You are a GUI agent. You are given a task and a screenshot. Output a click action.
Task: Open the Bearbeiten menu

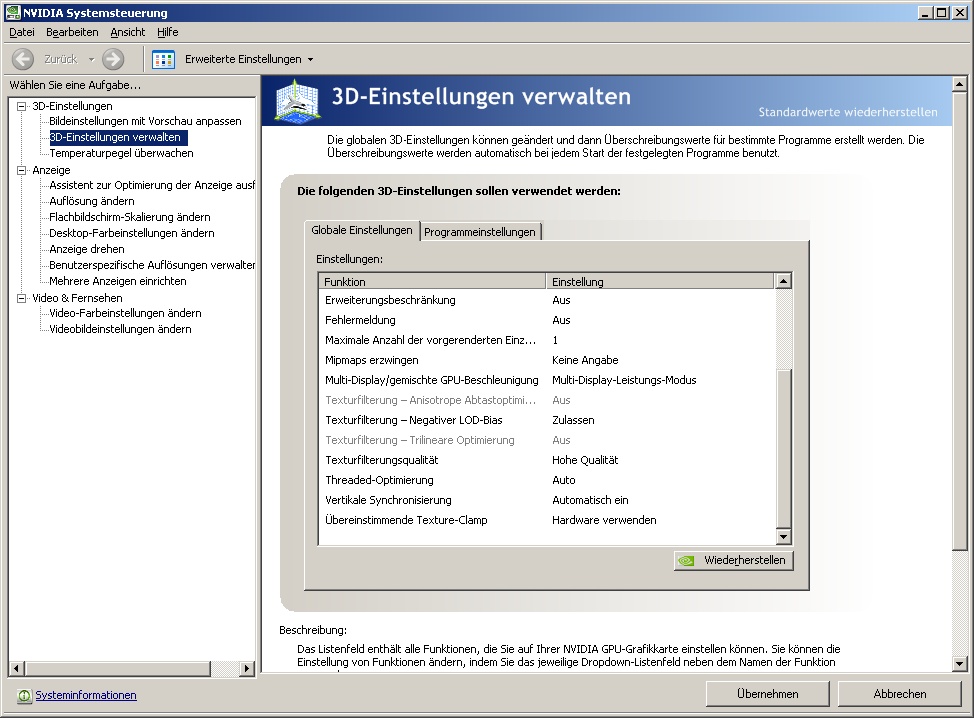click(x=72, y=32)
